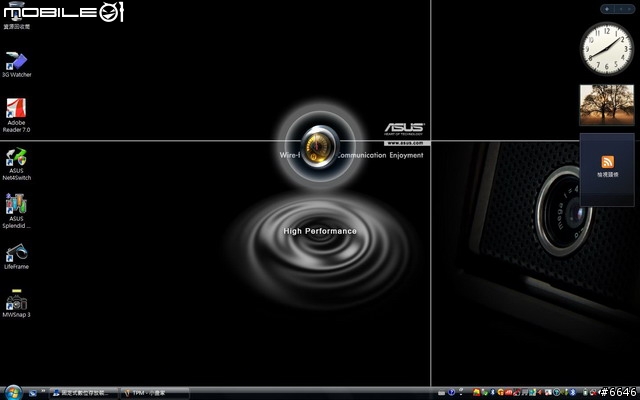Viewport: 640px width, 400px height.
Task: Select the ASUS Net4Switch desktop icon
Action: click(16, 164)
